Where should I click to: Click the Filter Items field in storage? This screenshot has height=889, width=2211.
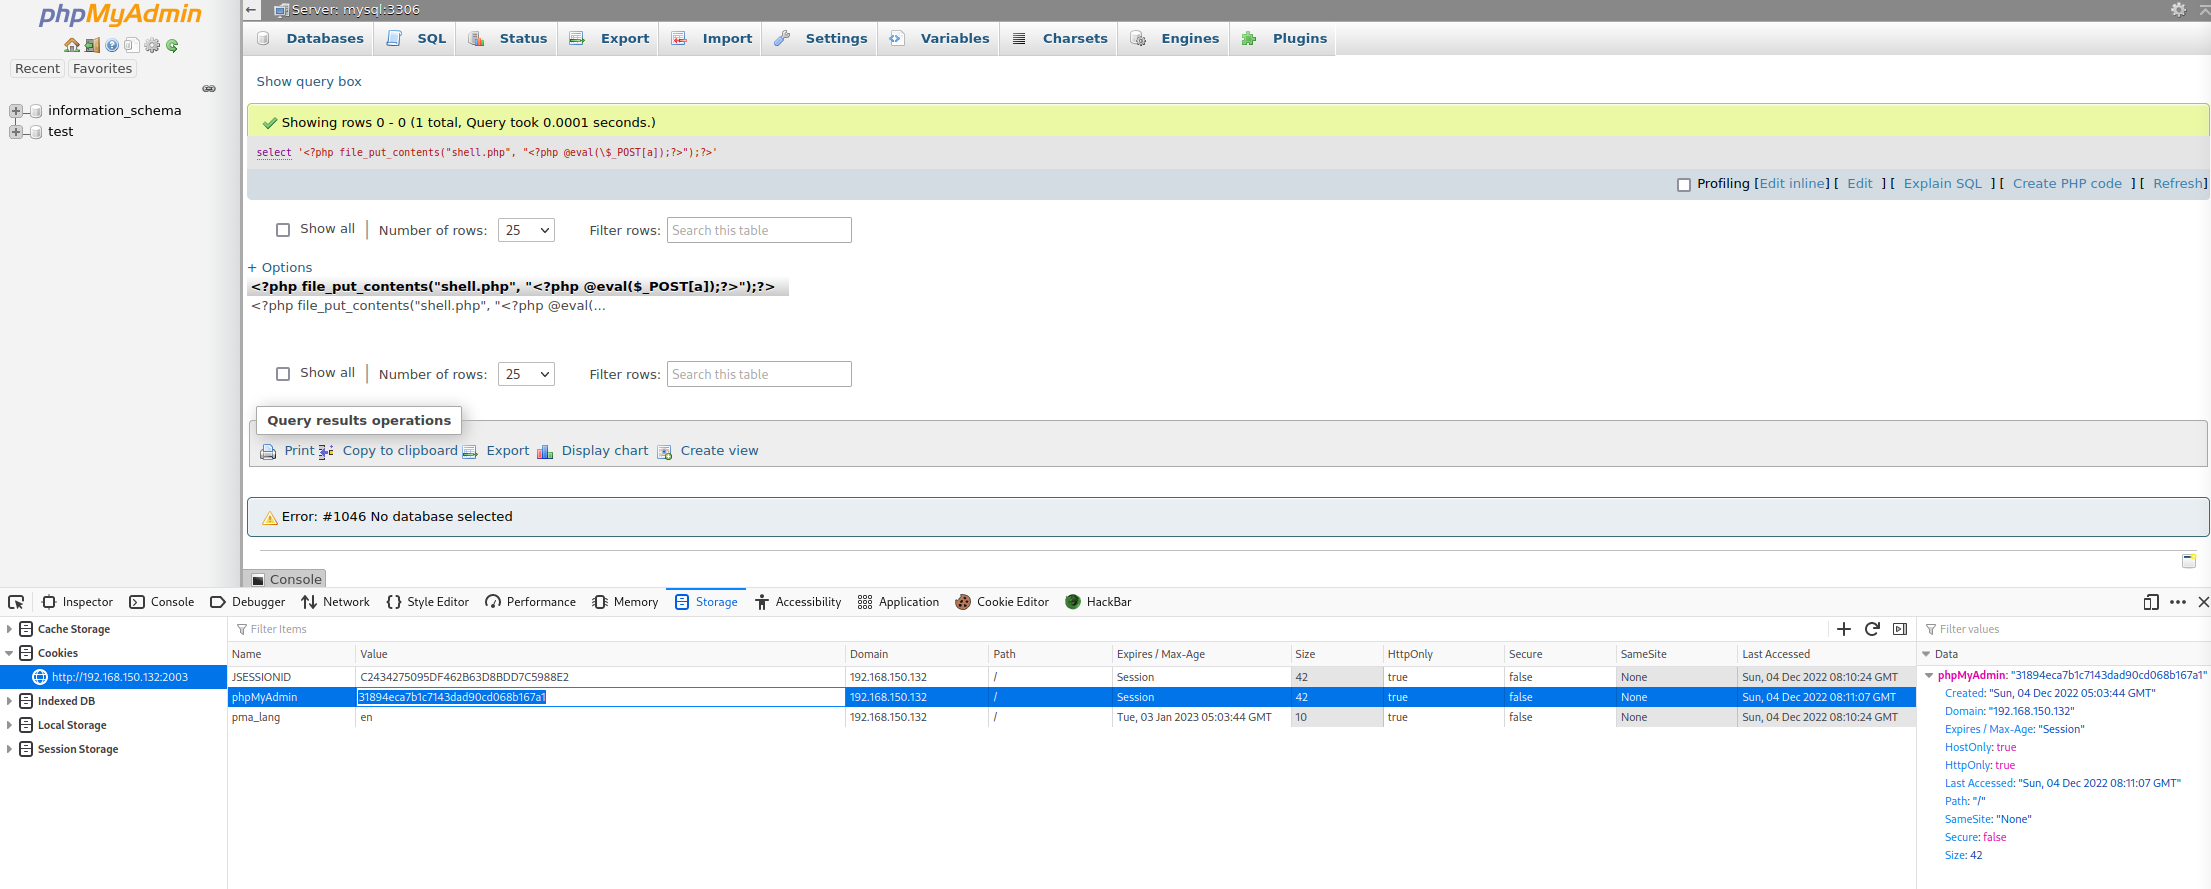[1030, 629]
